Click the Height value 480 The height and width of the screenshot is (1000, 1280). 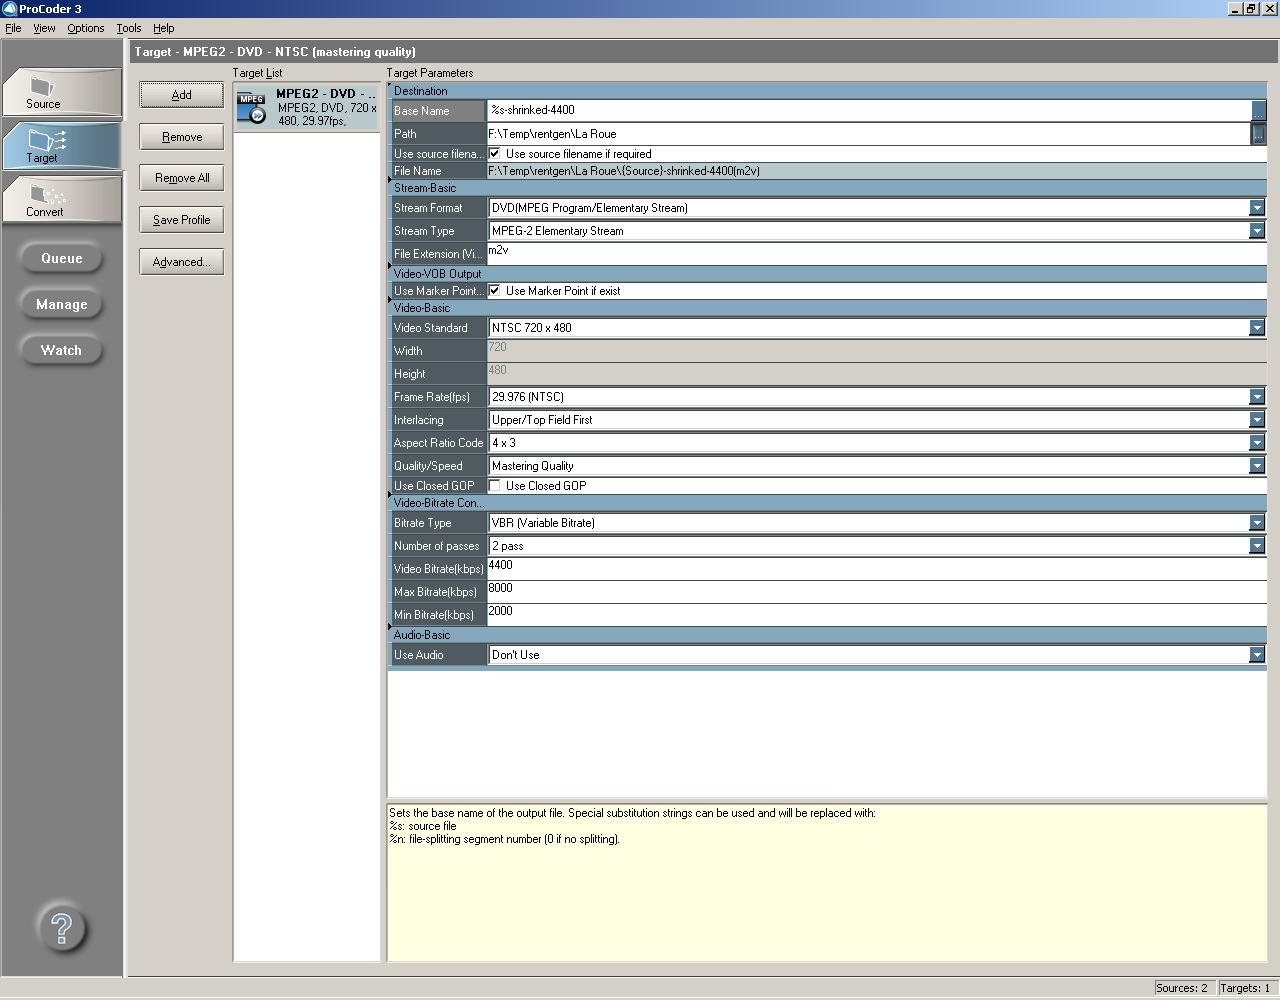[x=497, y=370]
